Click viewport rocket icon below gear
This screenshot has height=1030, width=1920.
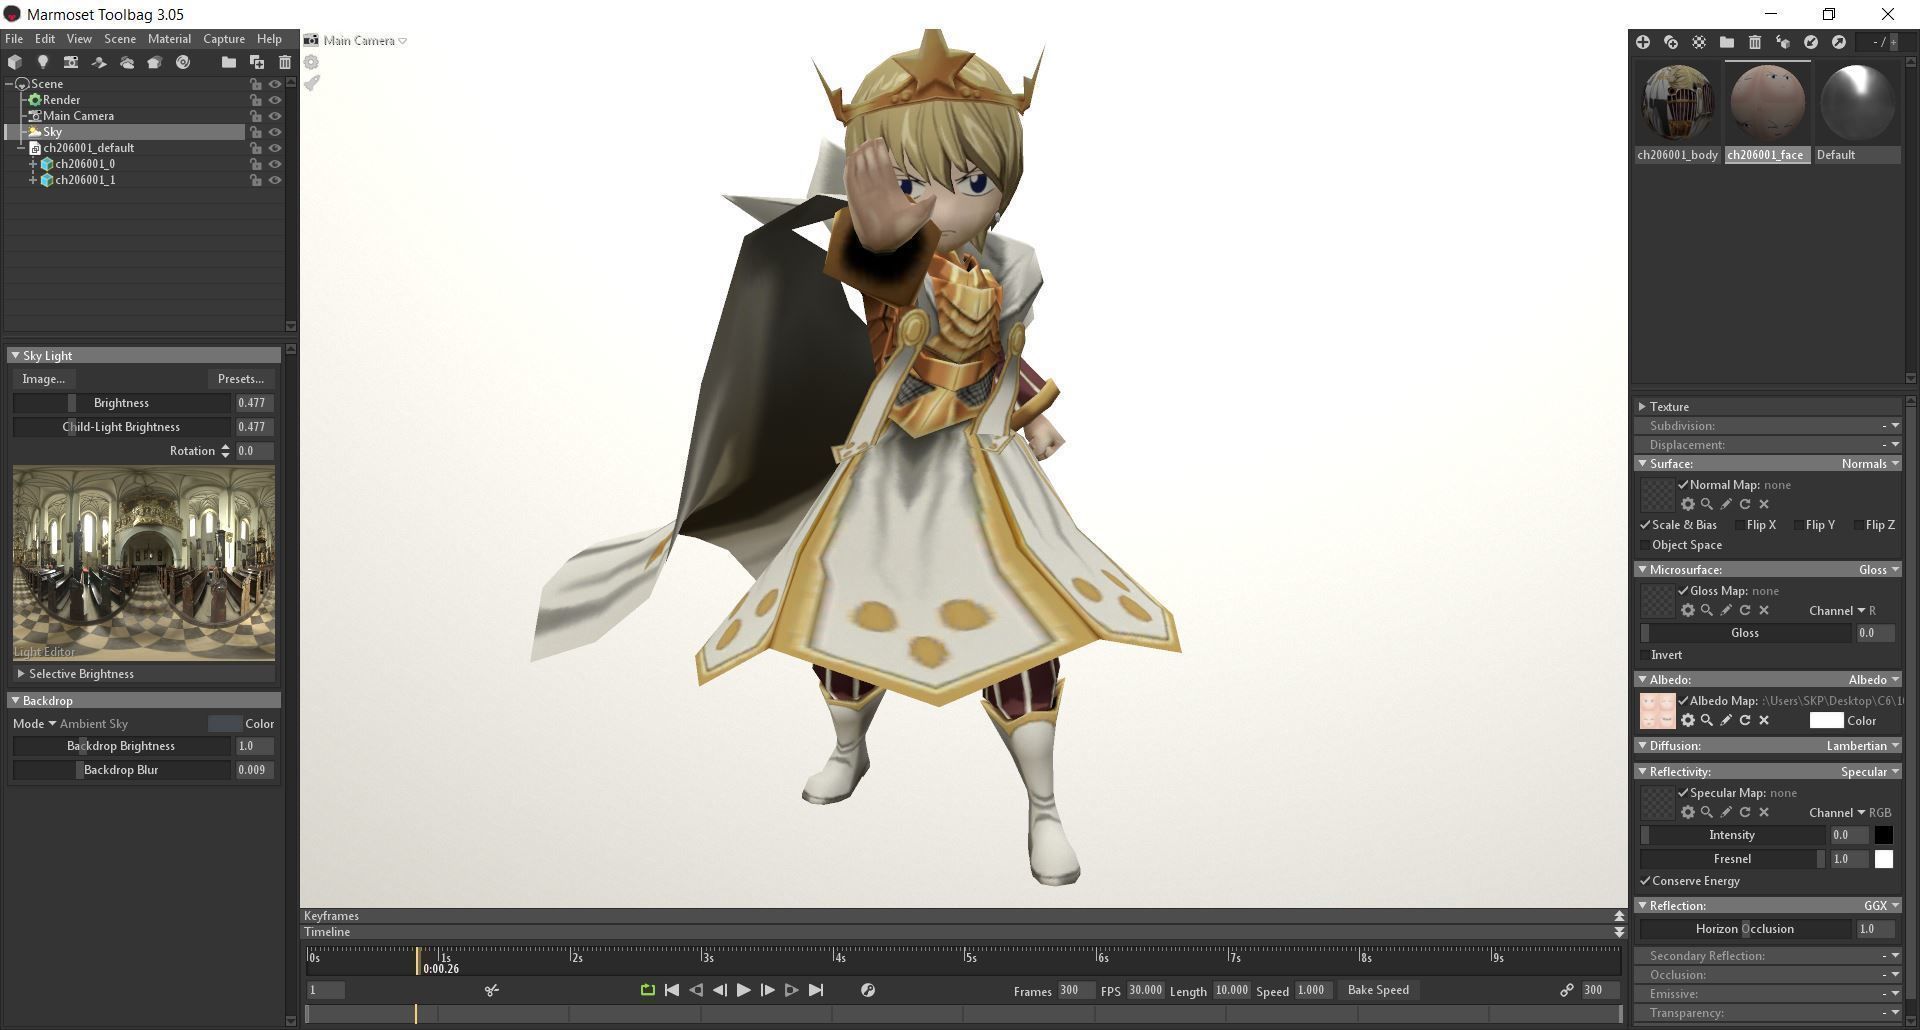pyautogui.click(x=312, y=83)
